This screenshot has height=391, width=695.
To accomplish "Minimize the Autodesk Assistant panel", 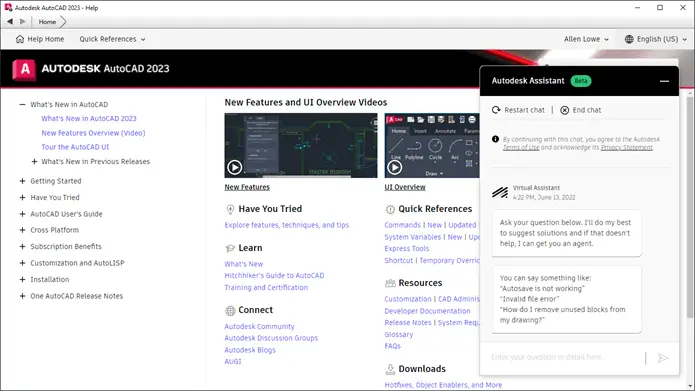I will [664, 81].
